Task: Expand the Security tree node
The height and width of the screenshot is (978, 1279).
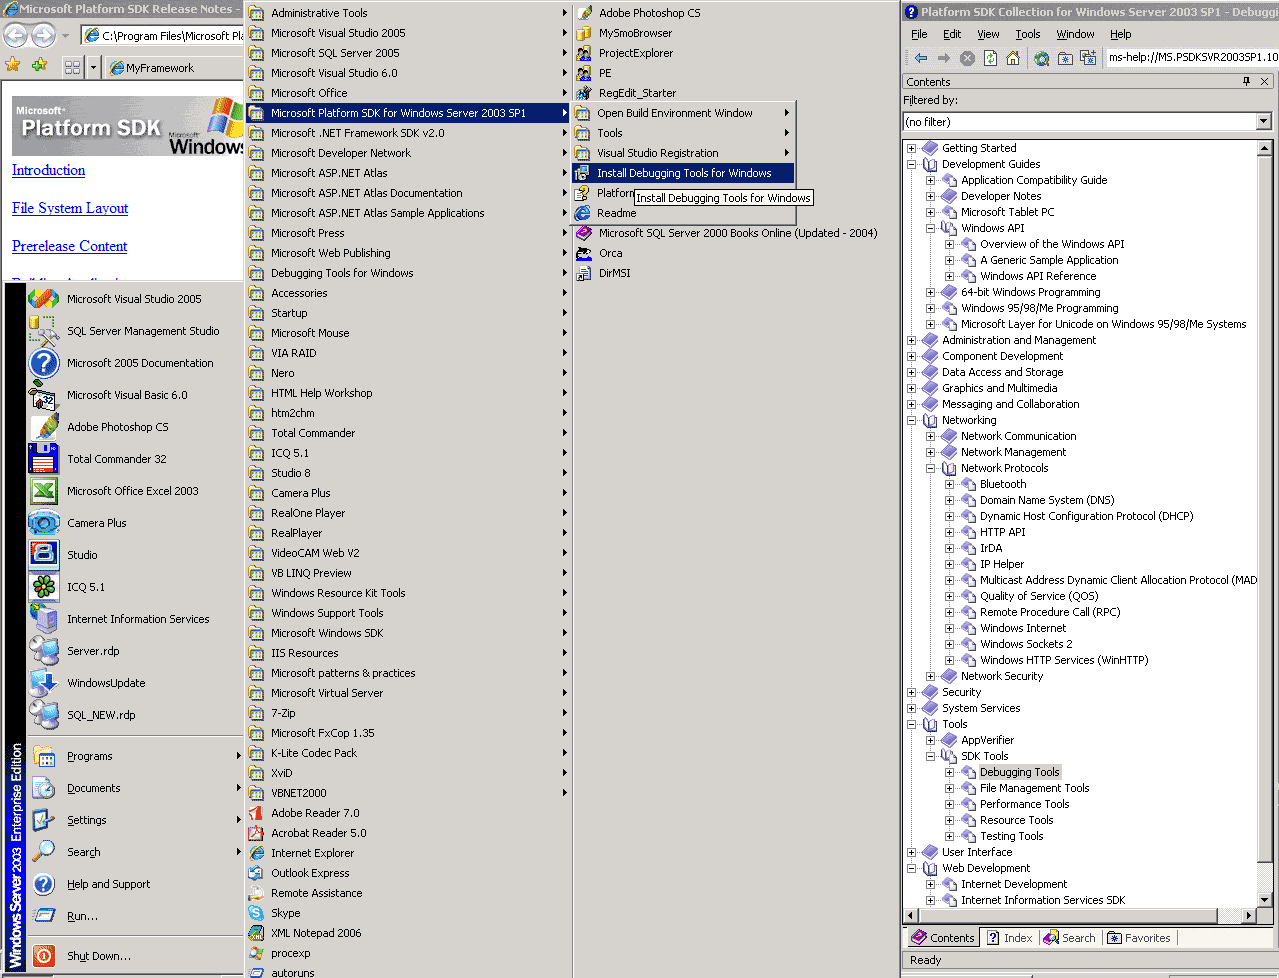Action: 912,692
